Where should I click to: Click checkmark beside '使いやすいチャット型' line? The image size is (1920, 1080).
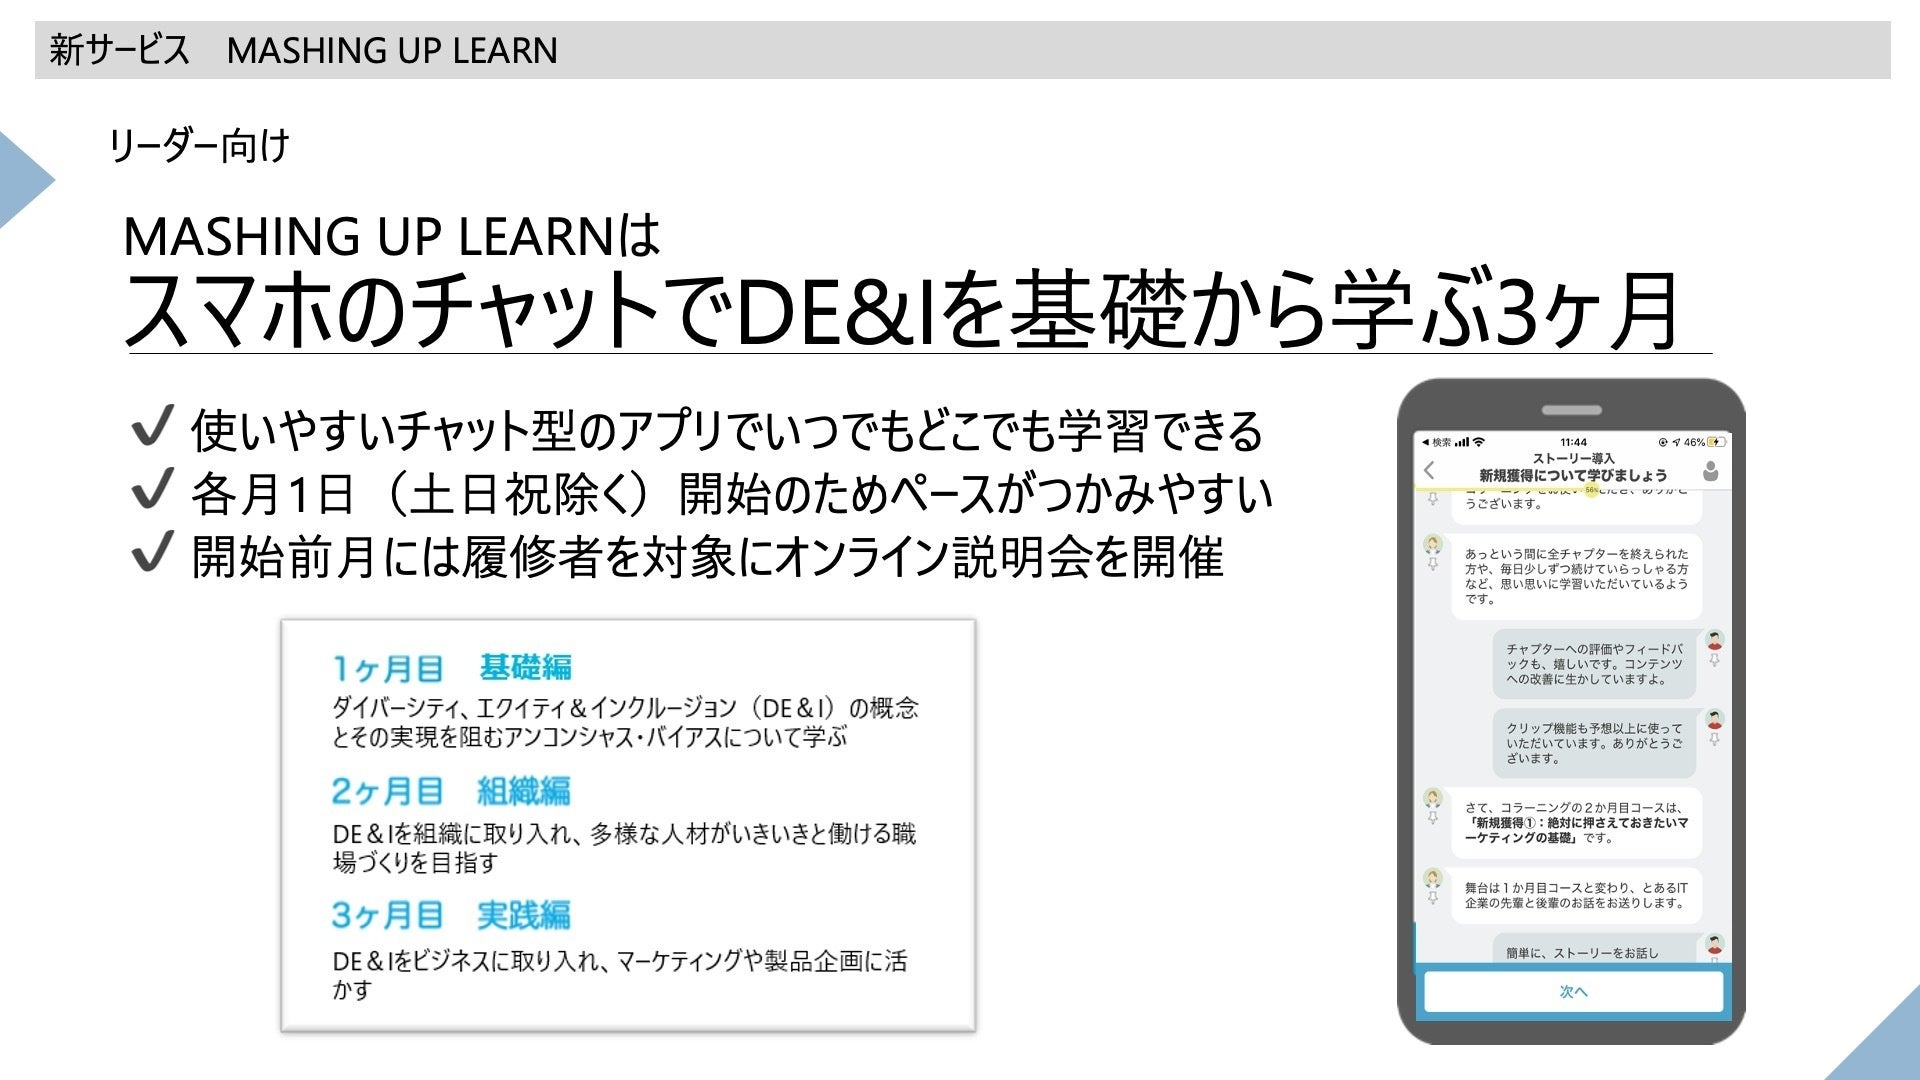tap(152, 427)
